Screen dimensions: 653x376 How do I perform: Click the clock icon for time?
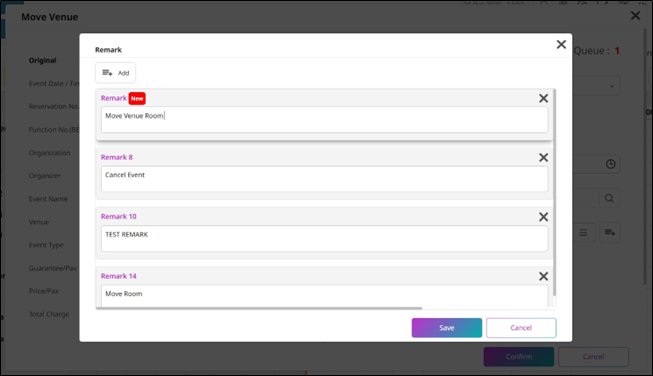coord(611,164)
